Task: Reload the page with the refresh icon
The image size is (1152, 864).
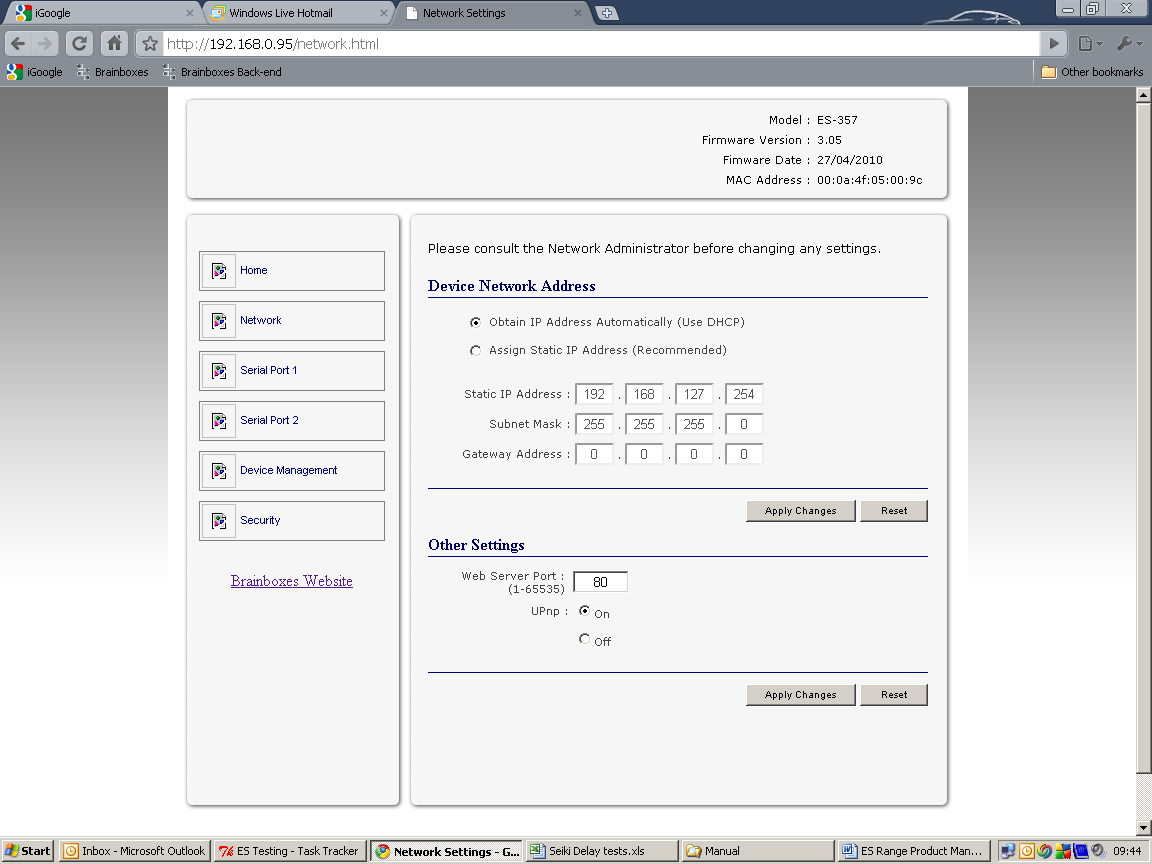Action: [x=79, y=43]
